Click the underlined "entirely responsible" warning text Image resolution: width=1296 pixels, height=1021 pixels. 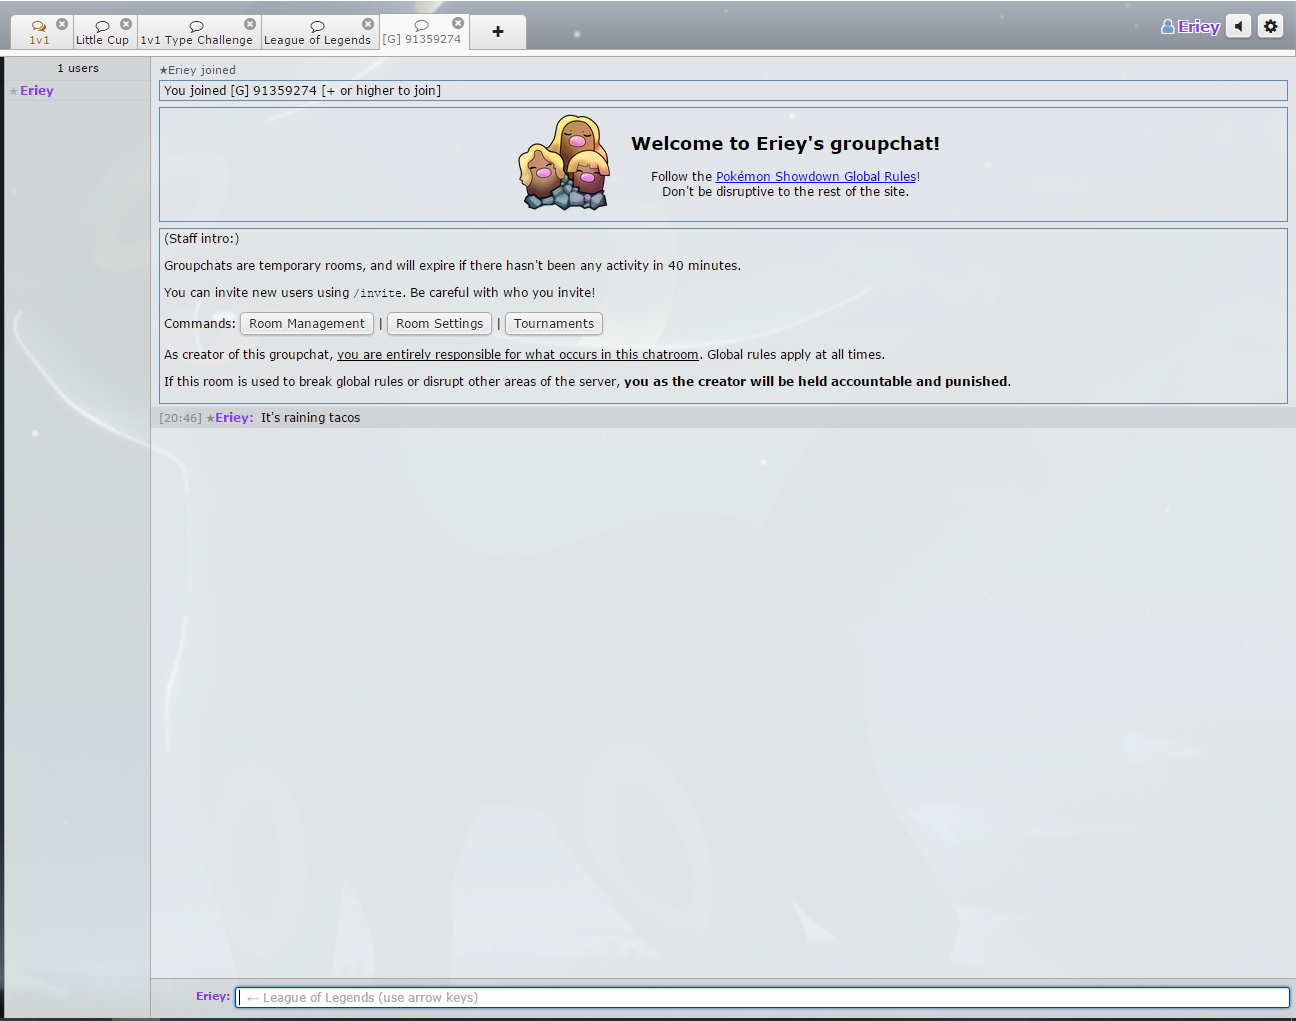pyautogui.click(x=518, y=355)
